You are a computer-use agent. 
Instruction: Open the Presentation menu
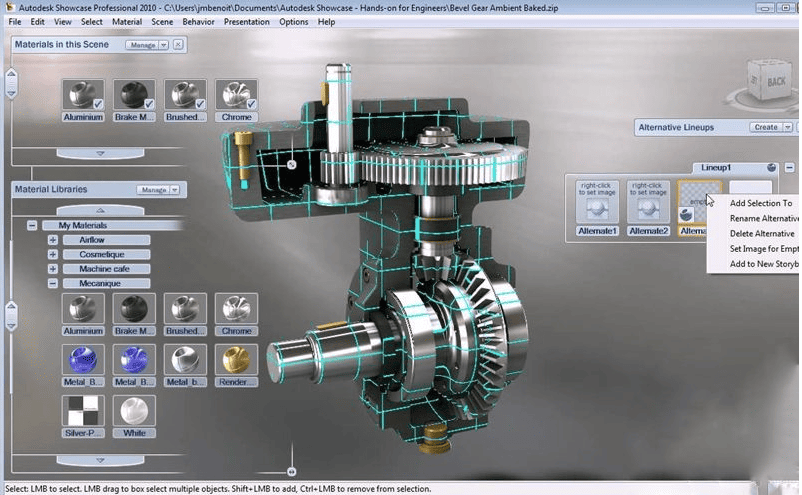click(247, 22)
